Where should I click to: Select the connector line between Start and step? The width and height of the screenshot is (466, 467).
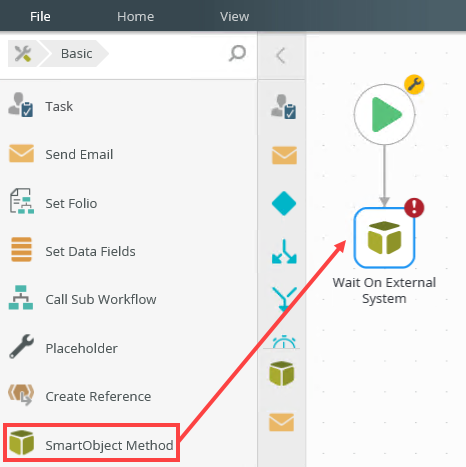pyautogui.click(x=384, y=176)
